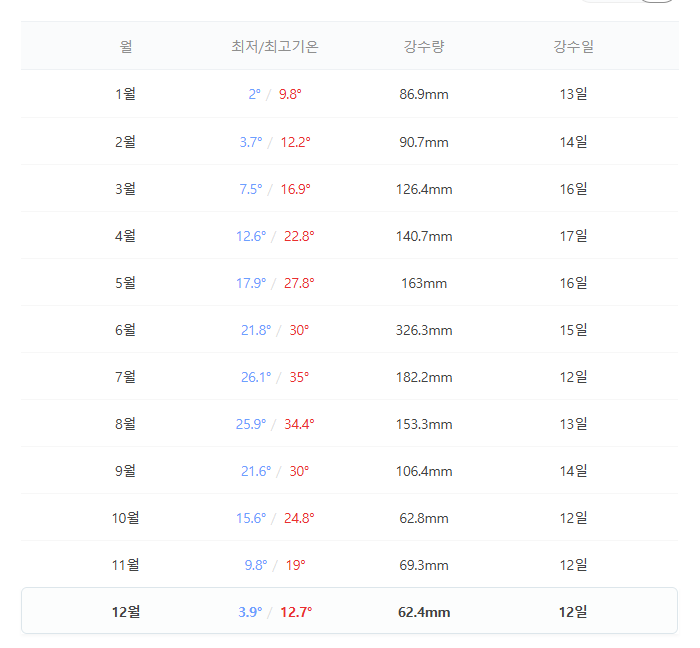The width and height of the screenshot is (700, 648).
Task: Click October high temperature 24.8°
Action: click(299, 518)
